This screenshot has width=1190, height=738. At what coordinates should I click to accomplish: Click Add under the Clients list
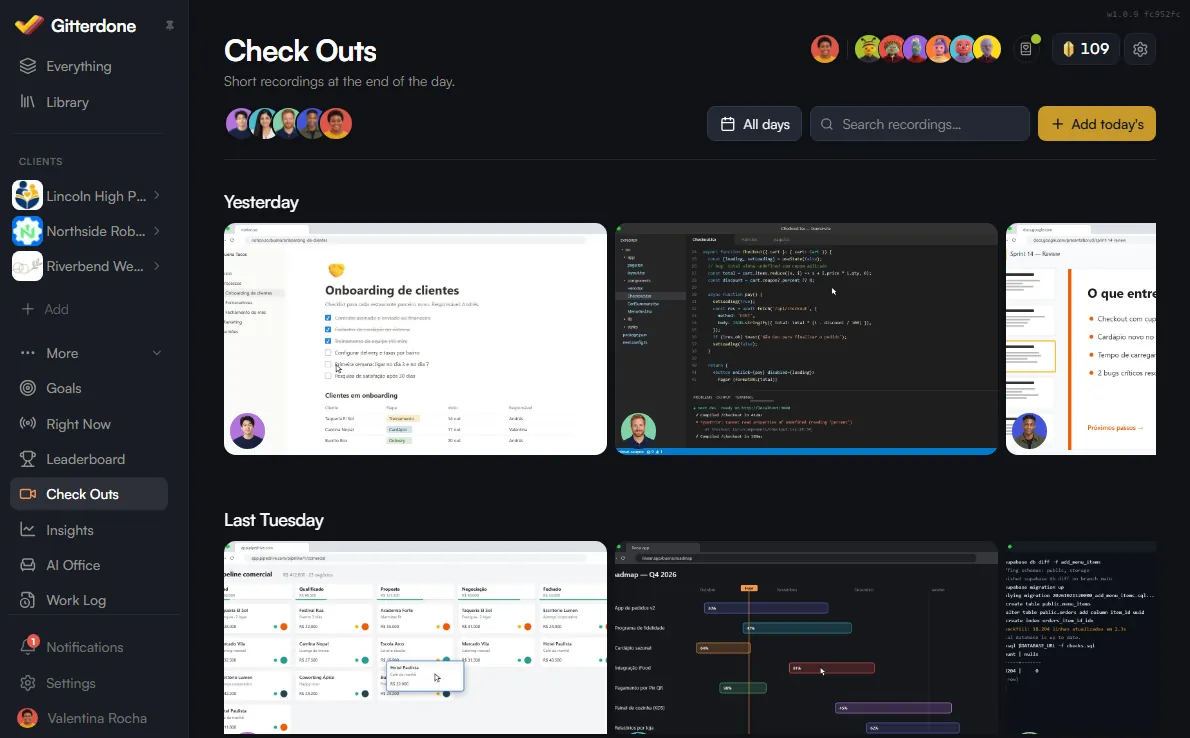click(46, 309)
